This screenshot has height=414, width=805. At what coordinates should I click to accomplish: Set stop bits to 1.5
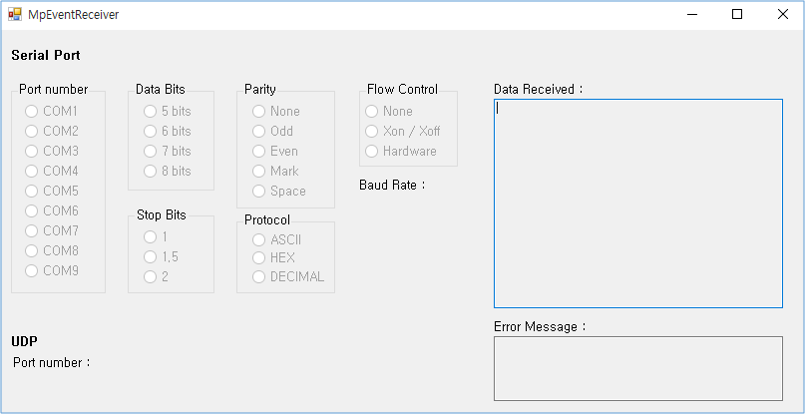(x=151, y=257)
